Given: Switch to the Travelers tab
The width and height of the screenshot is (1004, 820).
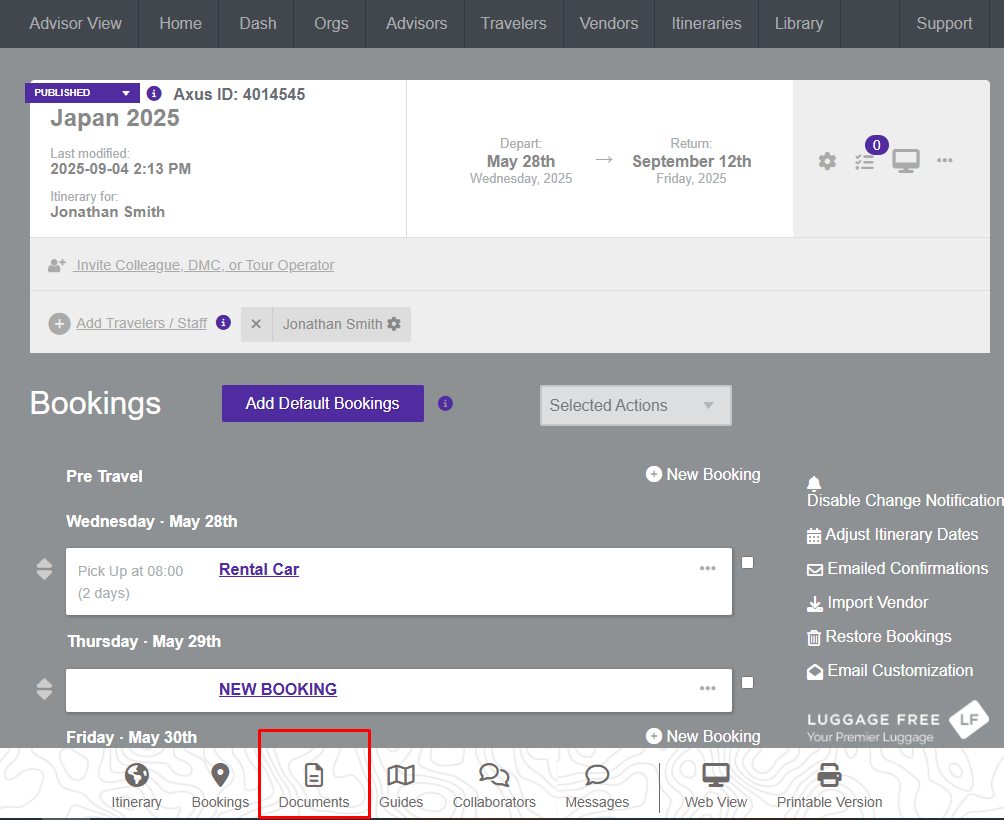Looking at the screenshot, I should [x=513, y=24].
